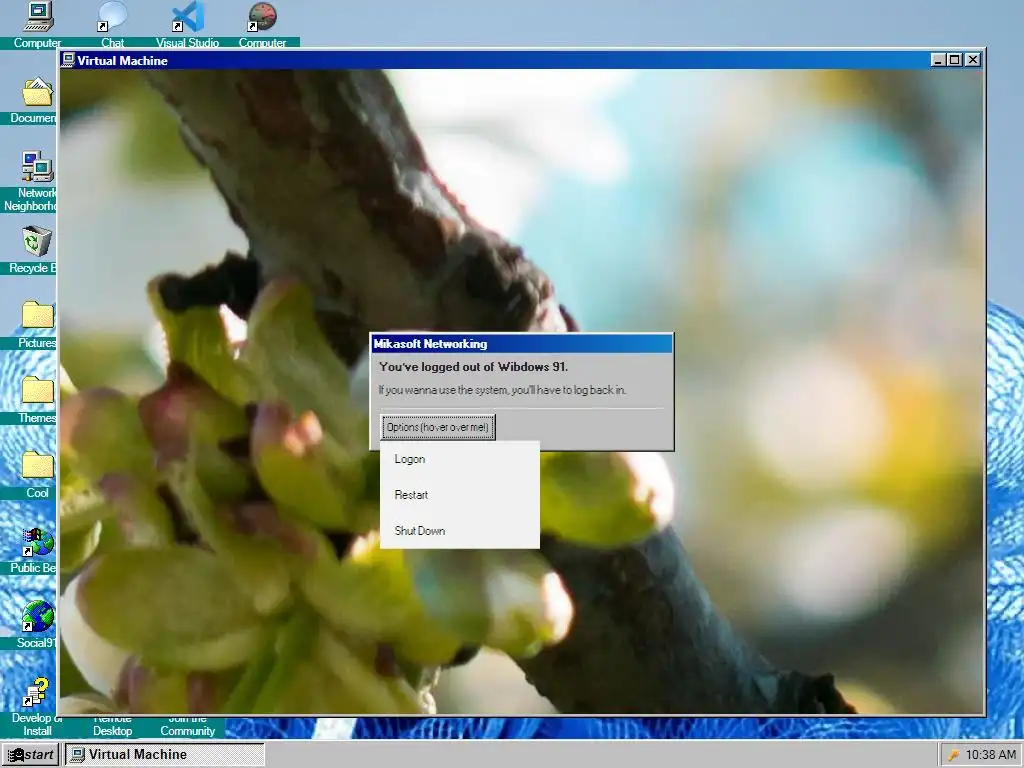Click the 10:38 AM clock
This screenshot has width=1024, height=768.
[990, 755]
